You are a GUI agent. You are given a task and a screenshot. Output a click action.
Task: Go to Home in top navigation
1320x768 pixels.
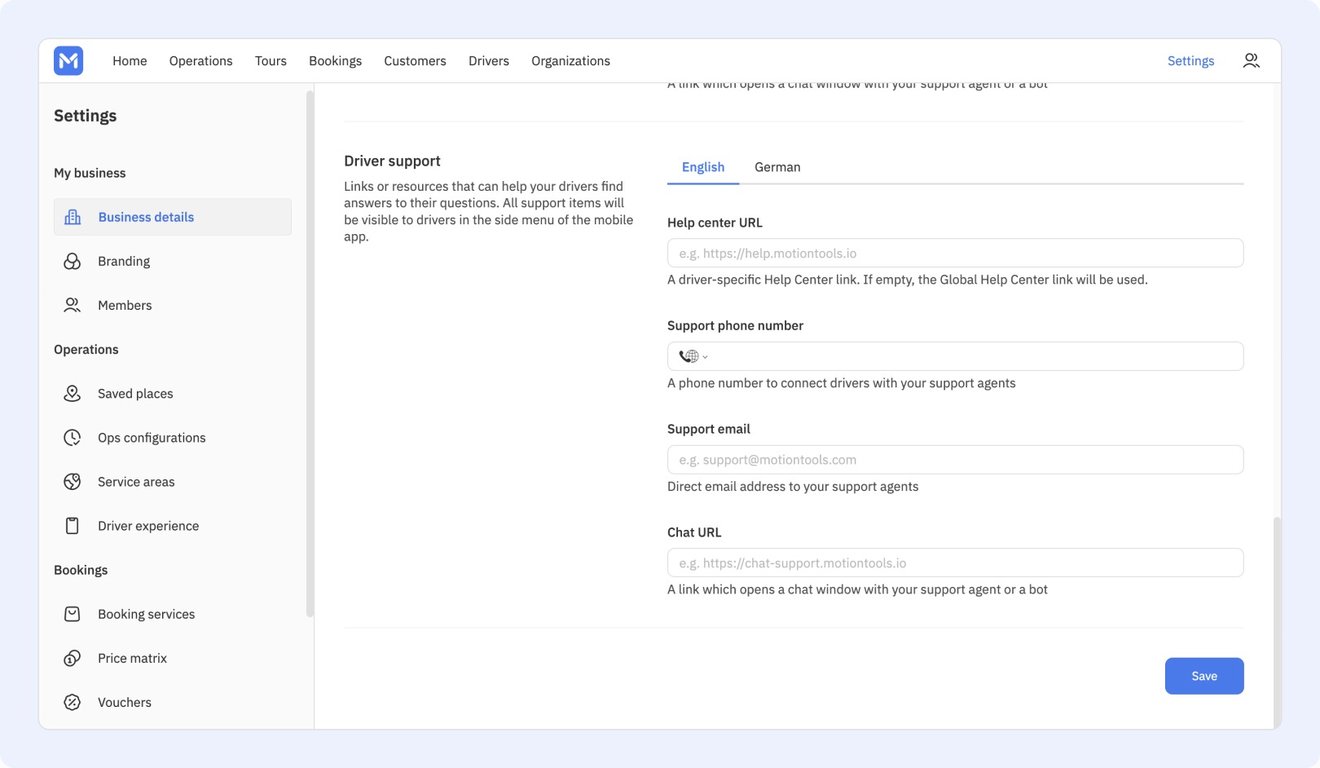click(130, 61)
